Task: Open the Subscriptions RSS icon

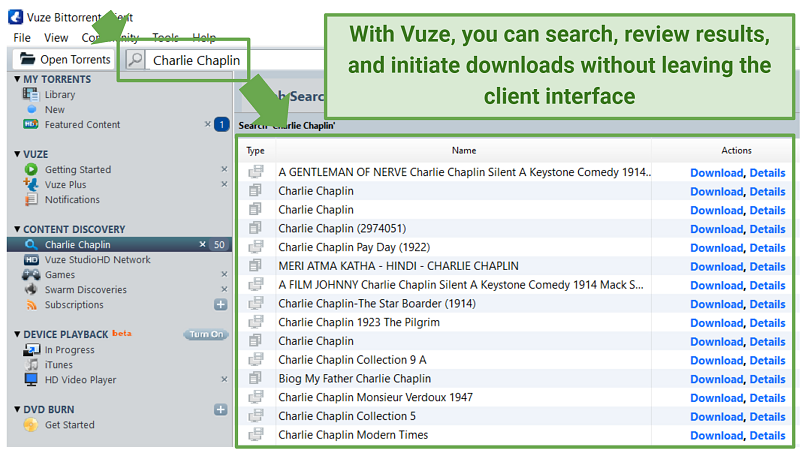Action: pyautogui.click(x=31, y=305)
